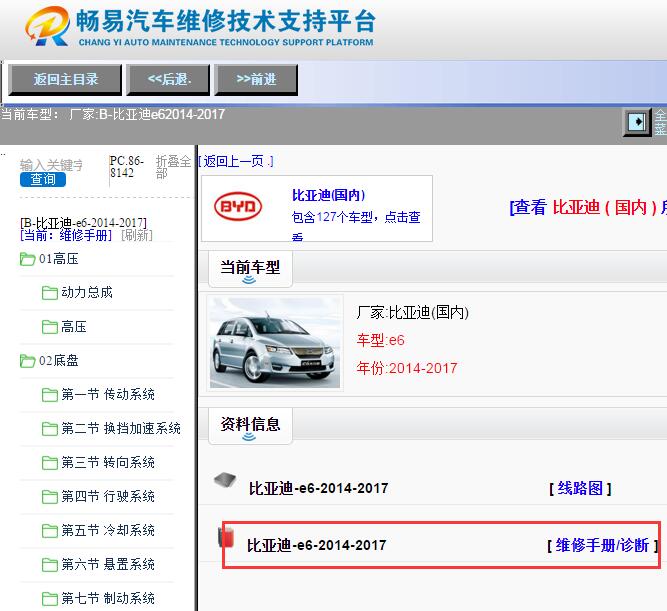This screenshot has width=667, height=611.
Task: Click the gray chip icon beside 线路图 row
Action: 225,480
